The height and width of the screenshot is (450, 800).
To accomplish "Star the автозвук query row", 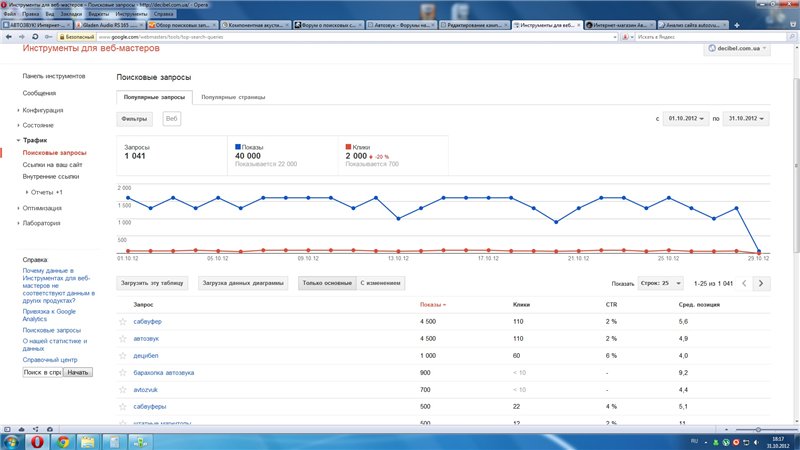I will tap(123, 339).
